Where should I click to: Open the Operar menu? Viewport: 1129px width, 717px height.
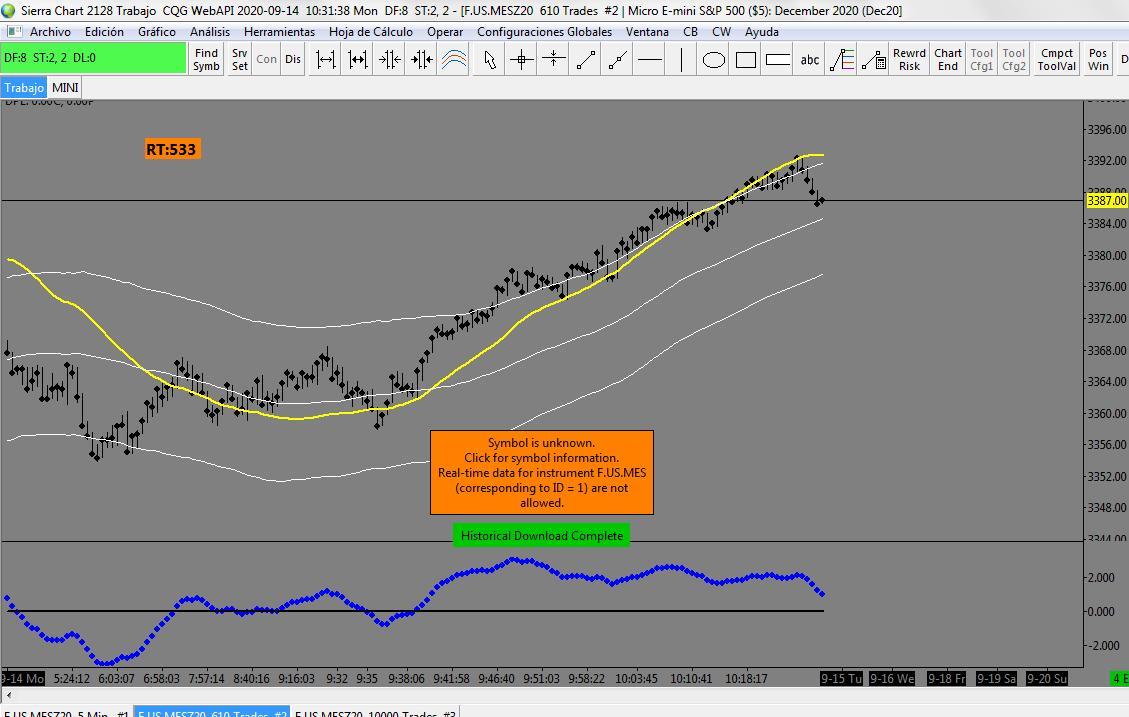tap(445, 32)
